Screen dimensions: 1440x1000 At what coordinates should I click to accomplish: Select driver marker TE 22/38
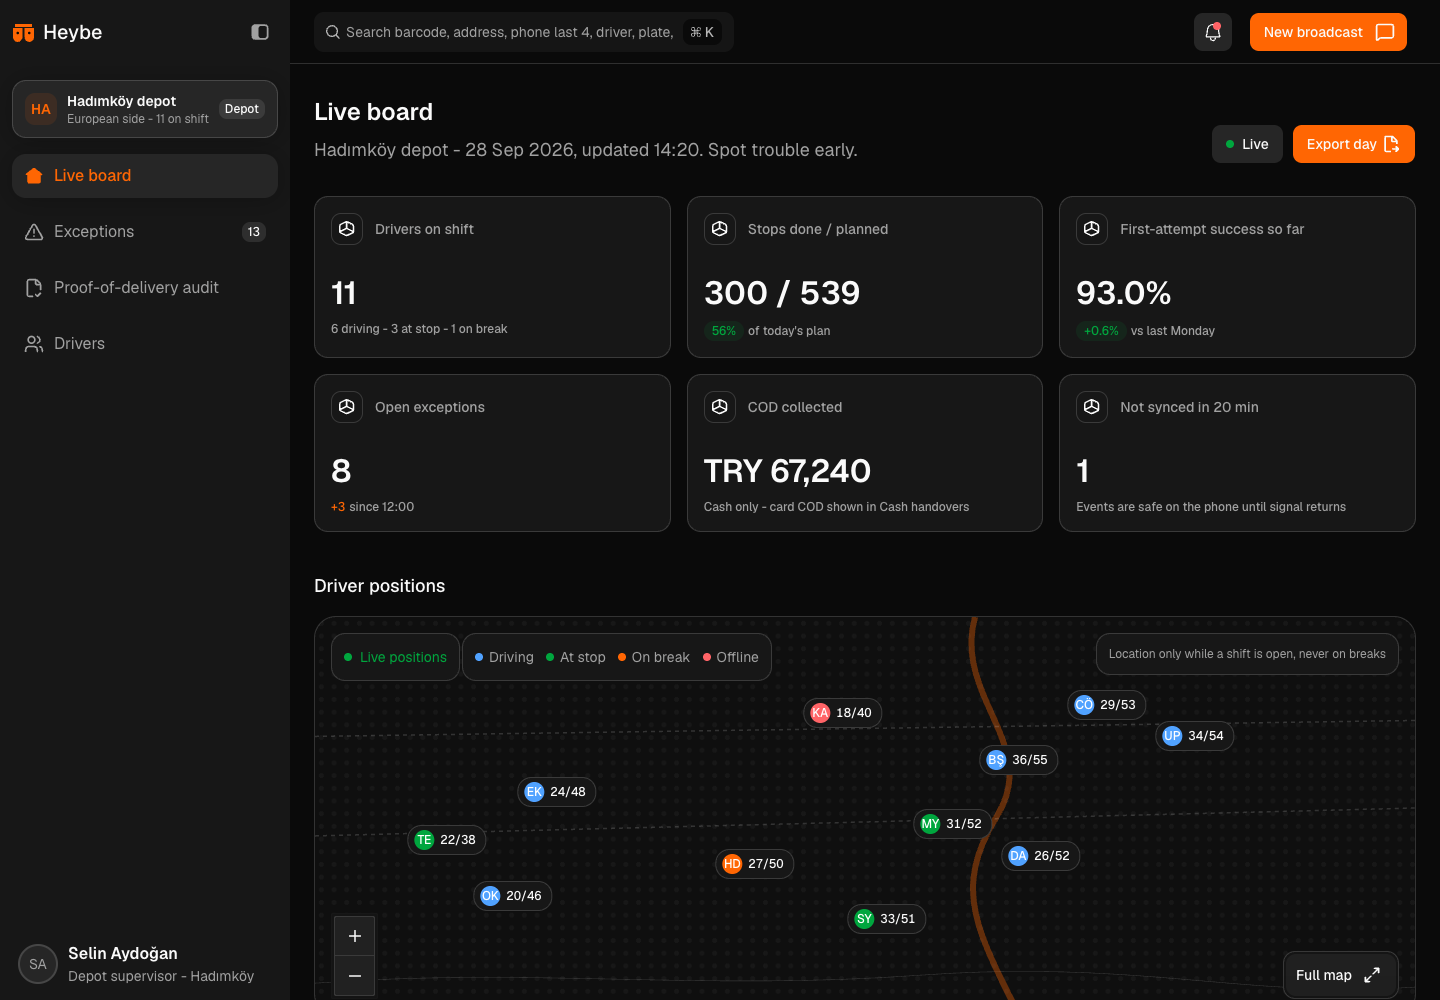[446, 840]
